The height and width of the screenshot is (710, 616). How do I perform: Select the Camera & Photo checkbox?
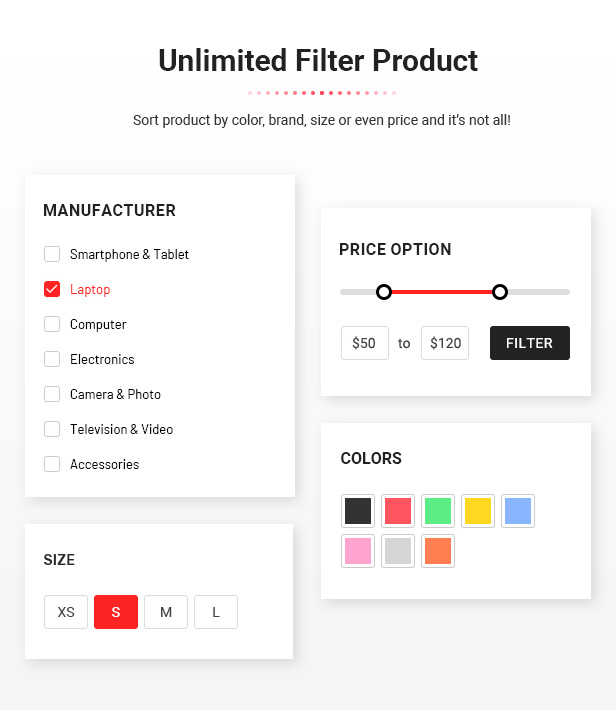point(52,394)
